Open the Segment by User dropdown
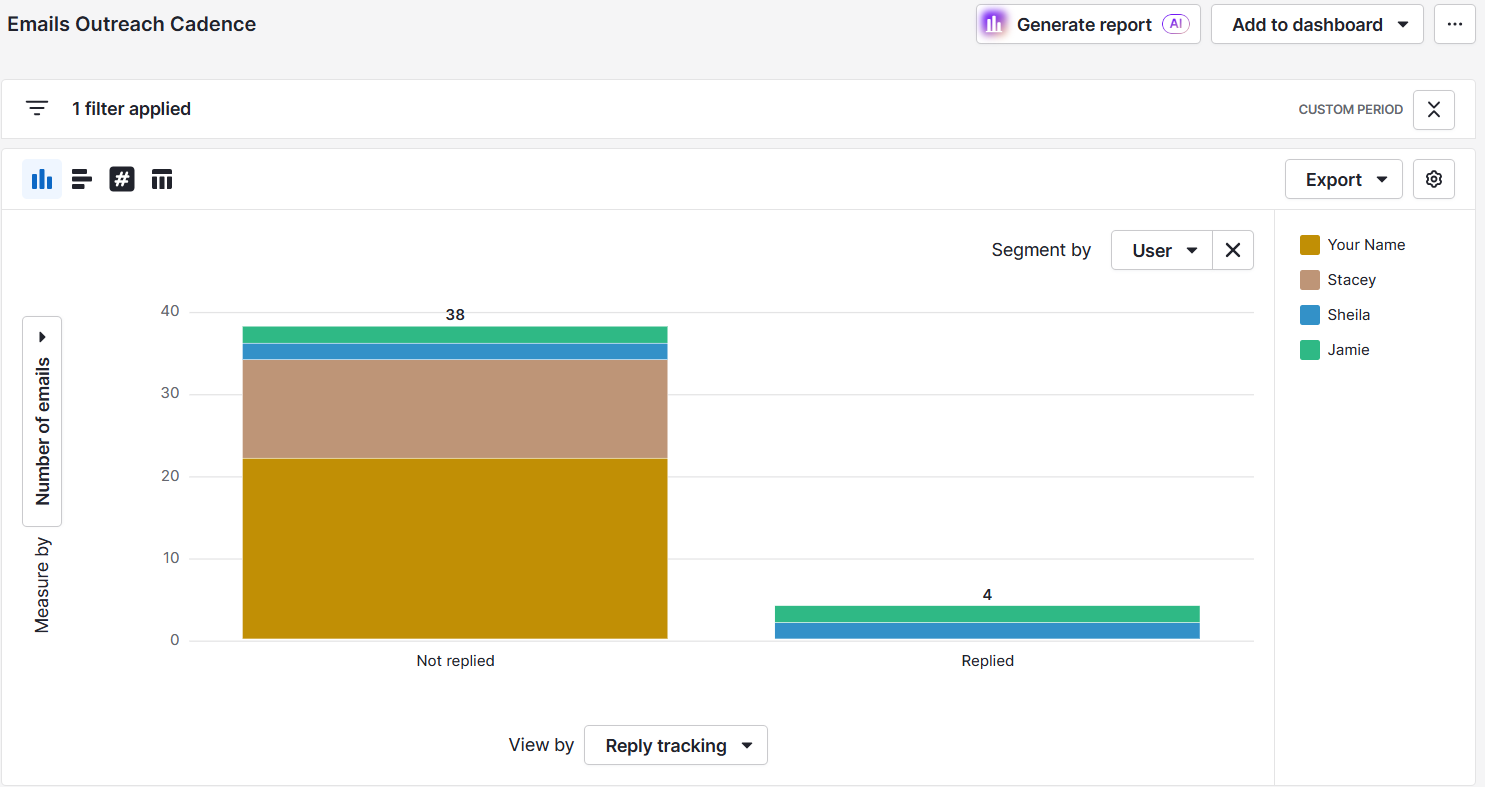This screenshot has width=1485, height=787. pyautogui.click(x=1162, y=250)
